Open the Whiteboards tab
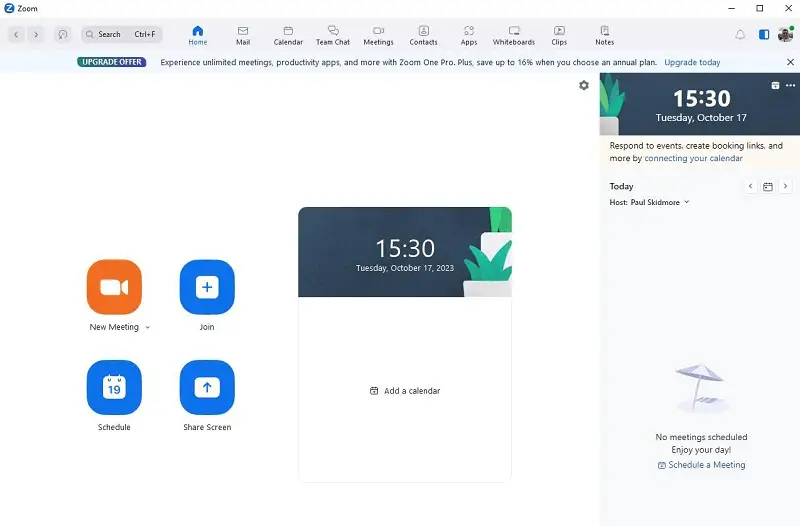The height and width of the screenshot is (526, 800). (x=514, y=36)
